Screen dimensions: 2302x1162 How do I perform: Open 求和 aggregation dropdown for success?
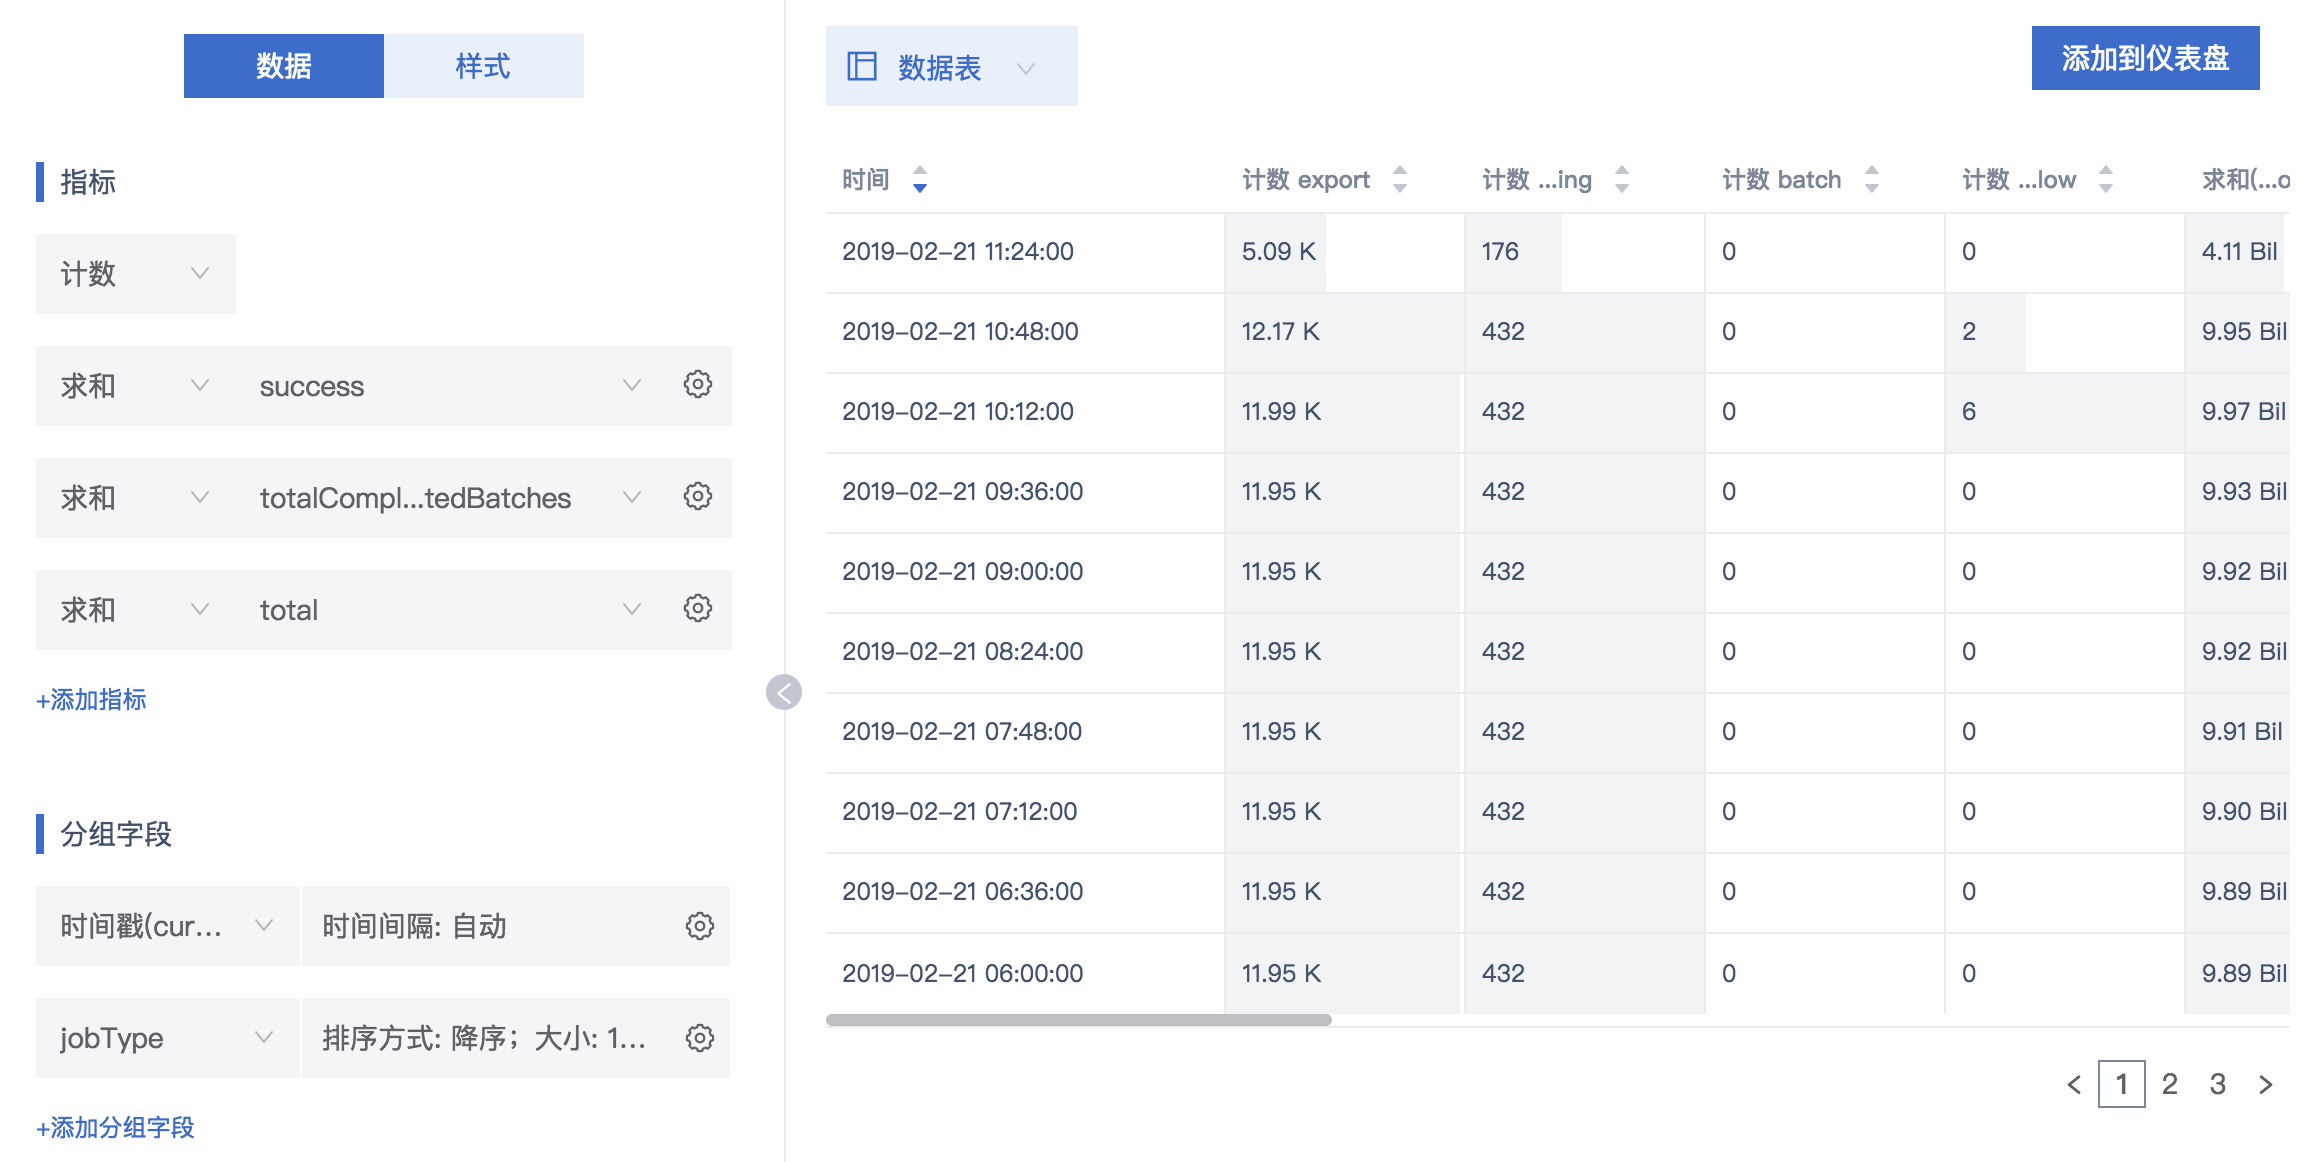pyautogui.click(x=136, y=386)
